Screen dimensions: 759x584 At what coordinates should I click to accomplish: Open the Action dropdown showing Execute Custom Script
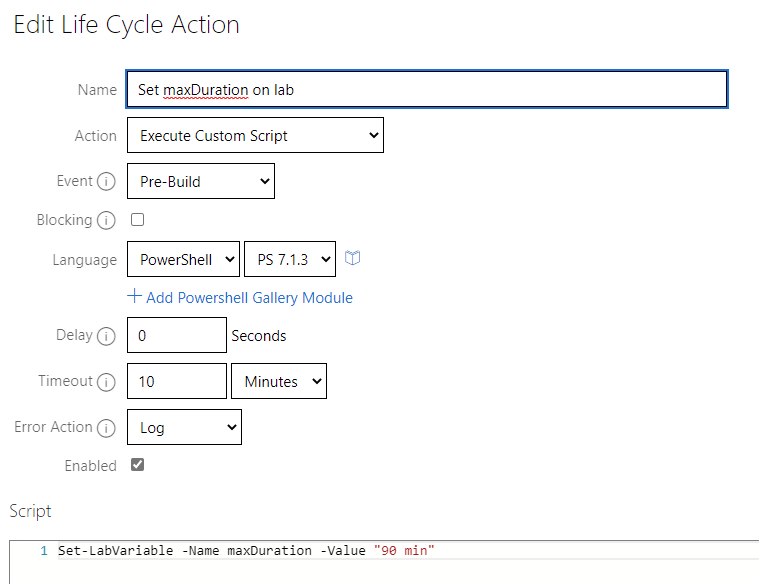[255, 136]
